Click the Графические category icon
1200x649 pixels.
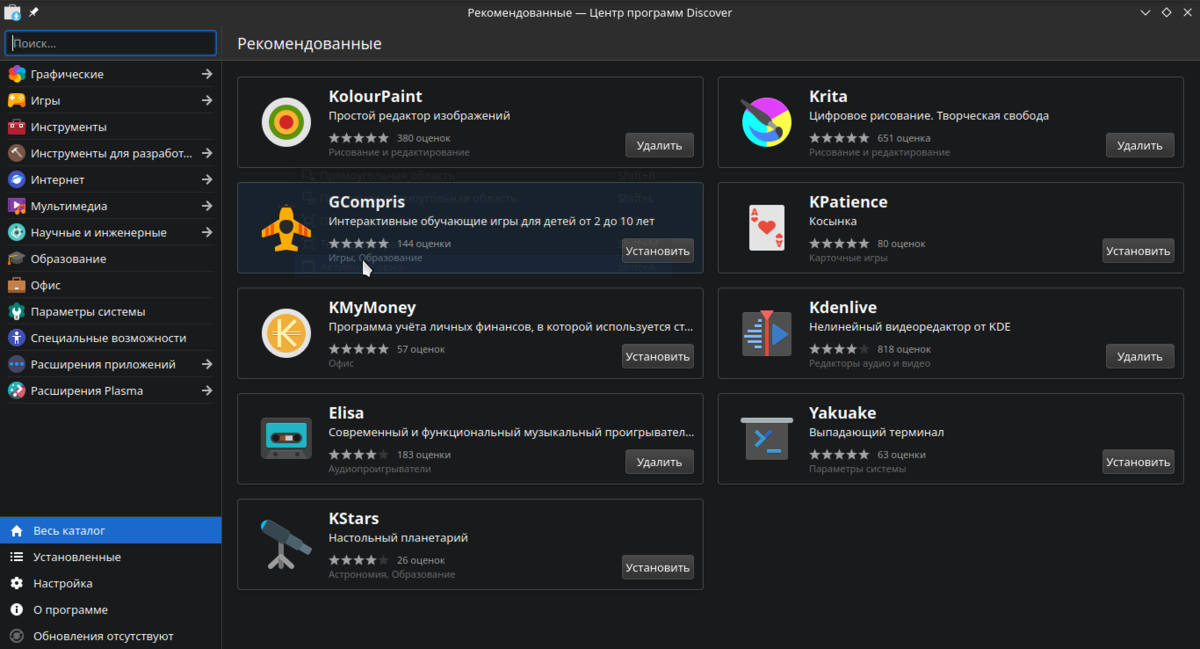click(x=16, y=74)
